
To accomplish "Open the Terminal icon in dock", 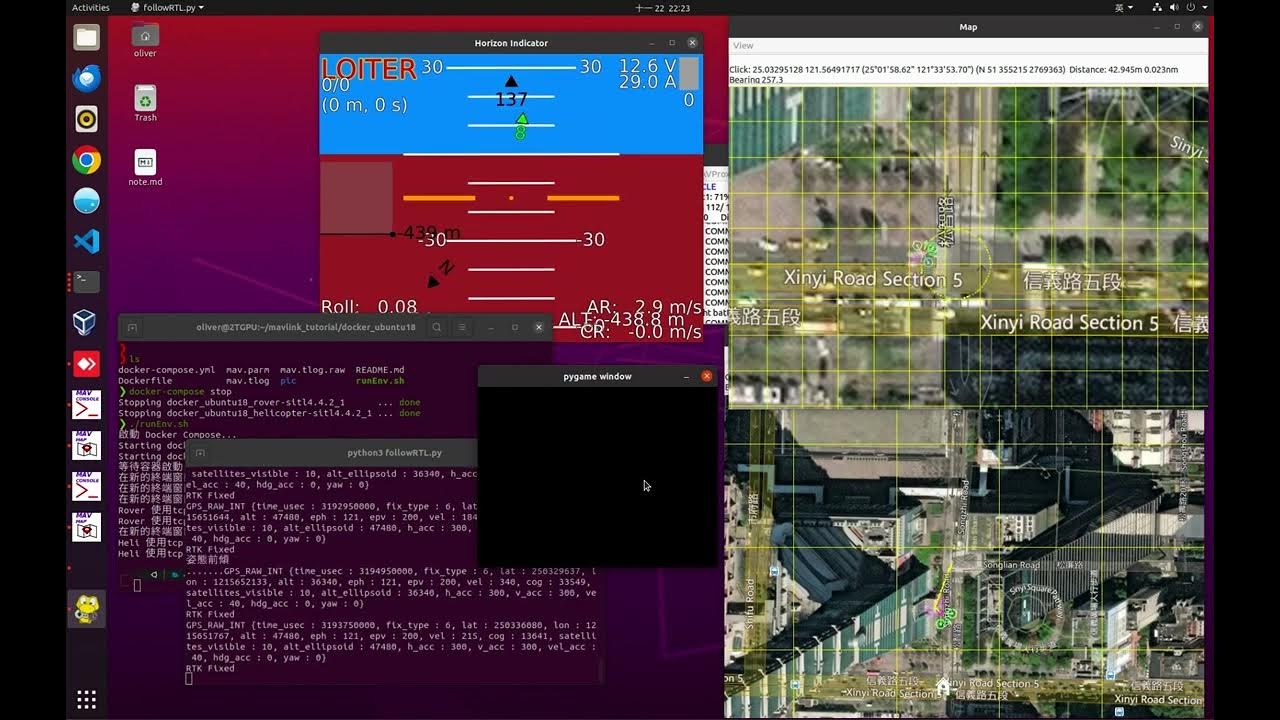I will click(x=86, y=282).
